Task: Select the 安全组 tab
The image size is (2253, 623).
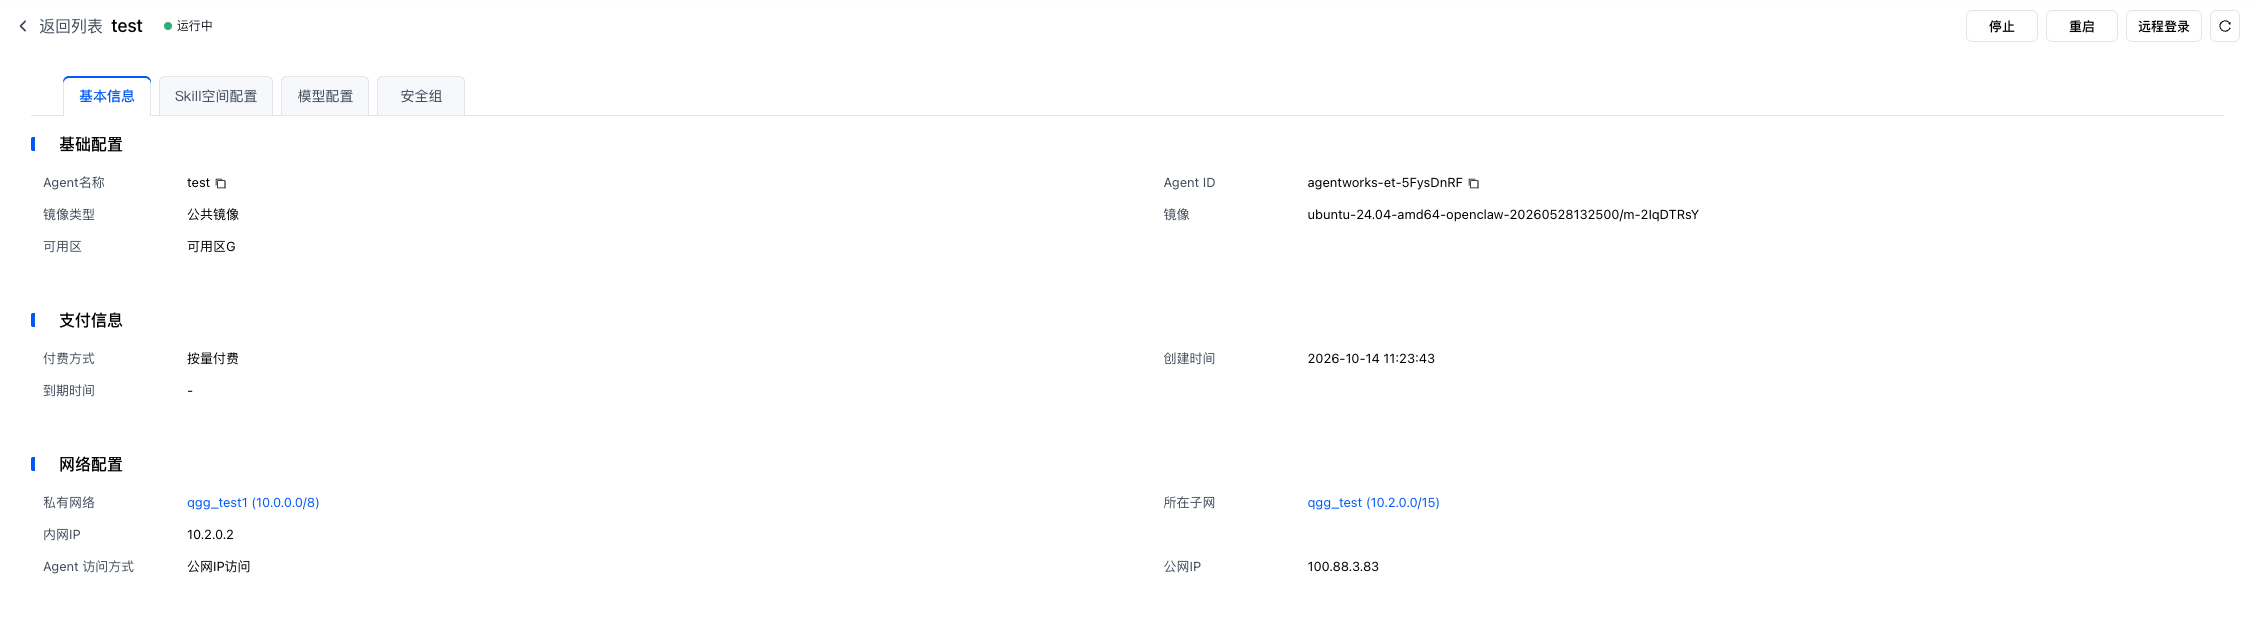Action: (x=421, y=96)
